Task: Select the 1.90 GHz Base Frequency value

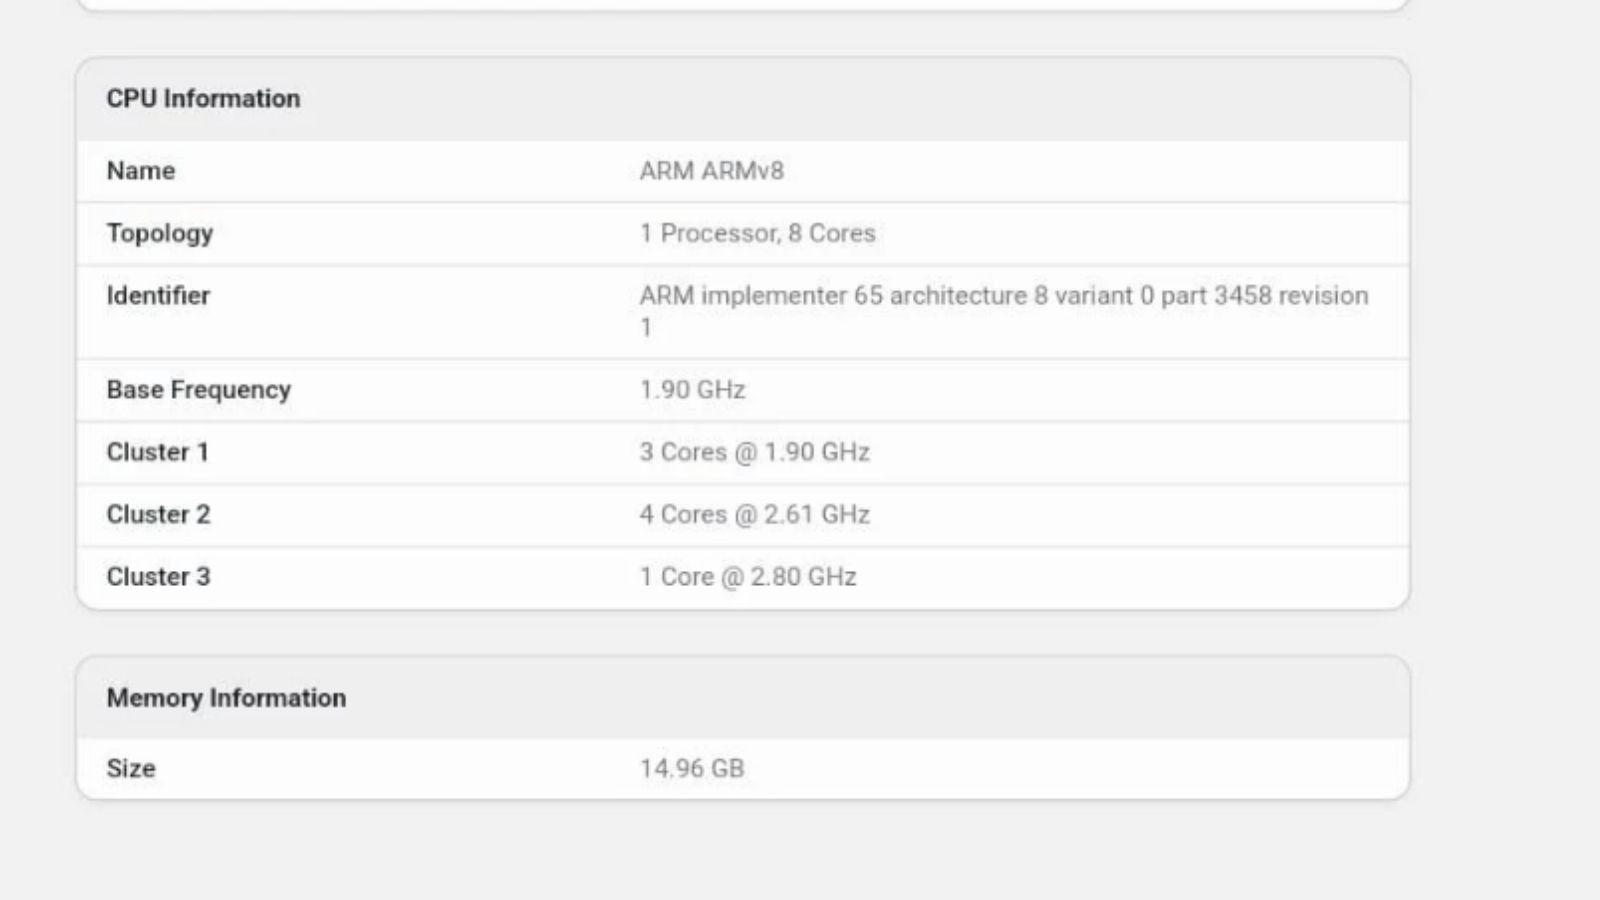Action: click(692, 390)
